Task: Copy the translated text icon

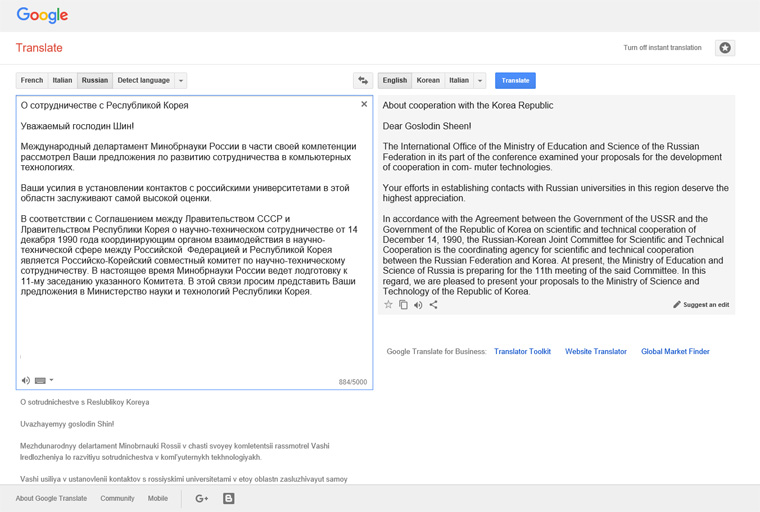Action: point(403,304)
